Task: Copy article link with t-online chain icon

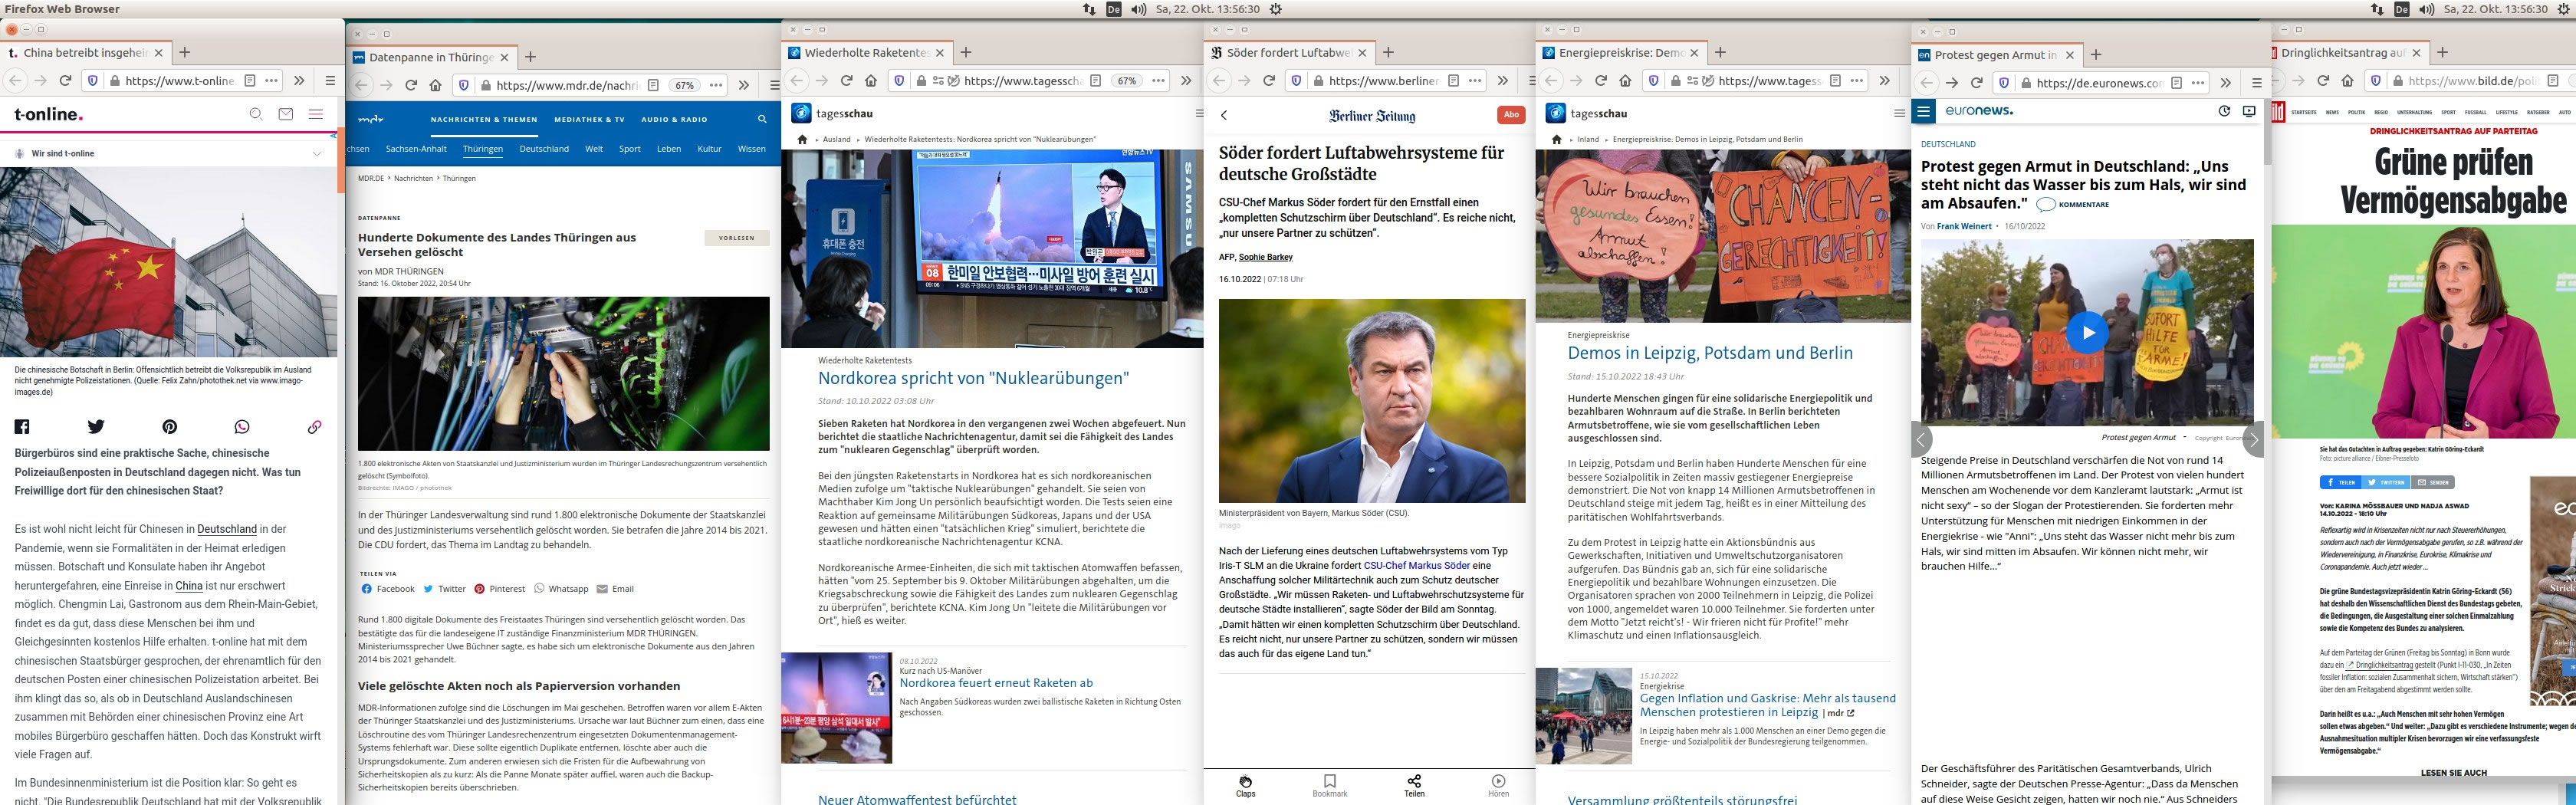Action: 314,427
